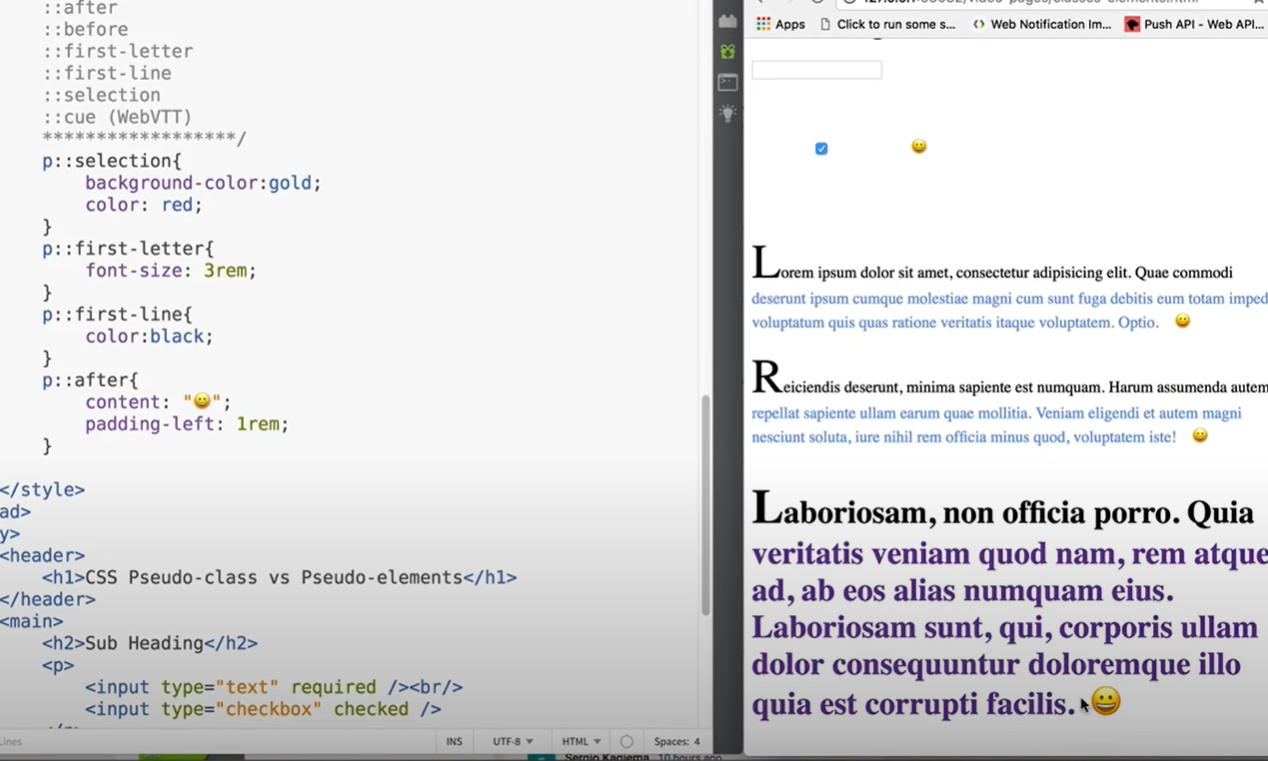Click the 'p::selection{' line in the editor
The image size is (1268, 761).
coord(112,161)
